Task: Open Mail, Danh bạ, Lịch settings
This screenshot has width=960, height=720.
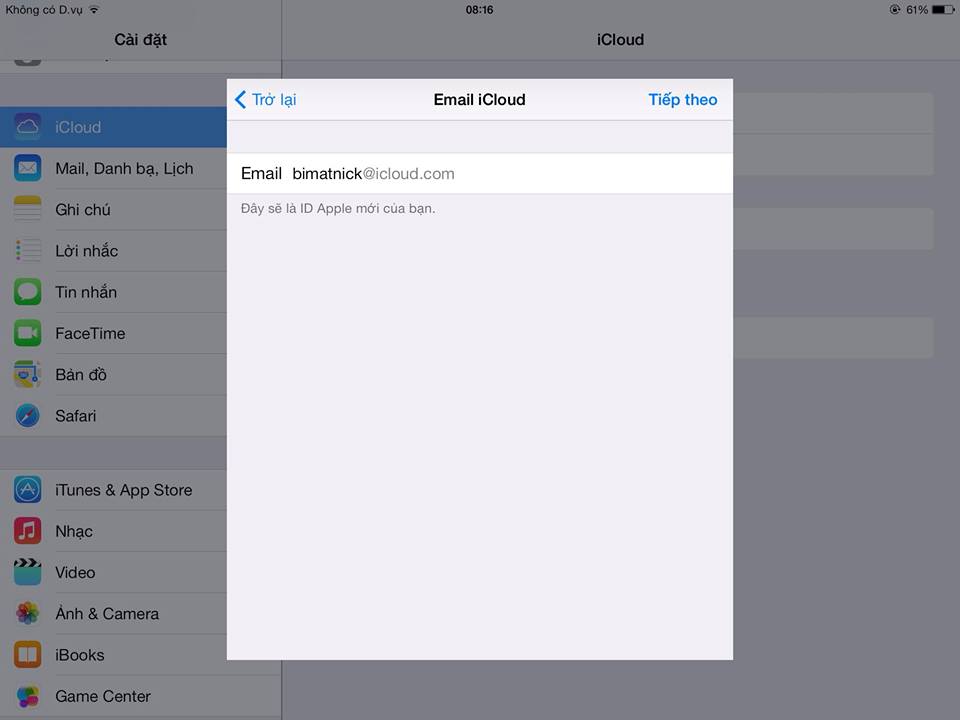Action: click(x=113, y=168)
